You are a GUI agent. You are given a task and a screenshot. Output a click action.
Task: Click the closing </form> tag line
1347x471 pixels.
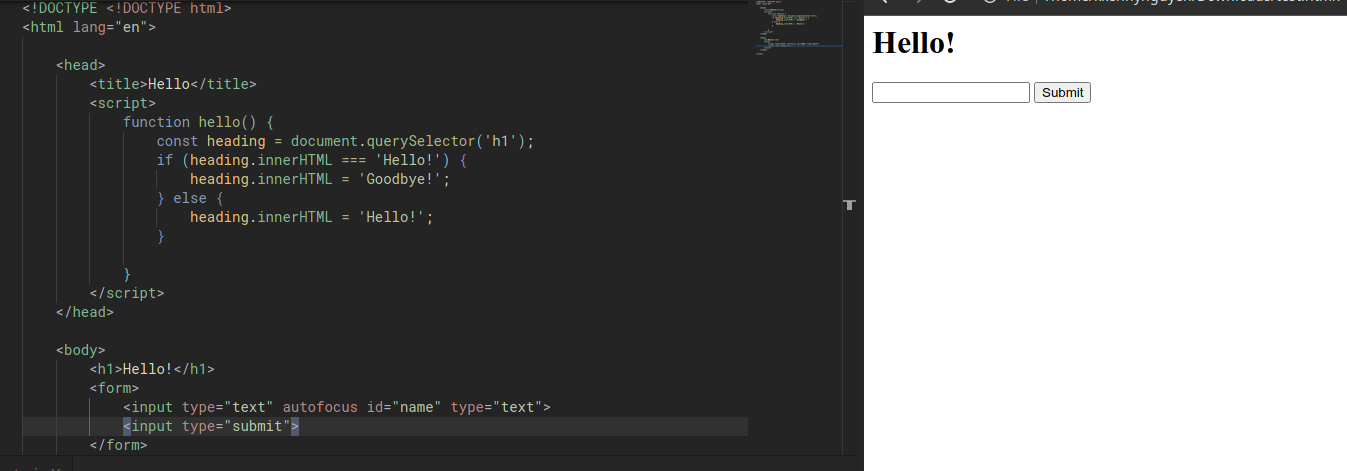tap(119, 445)
